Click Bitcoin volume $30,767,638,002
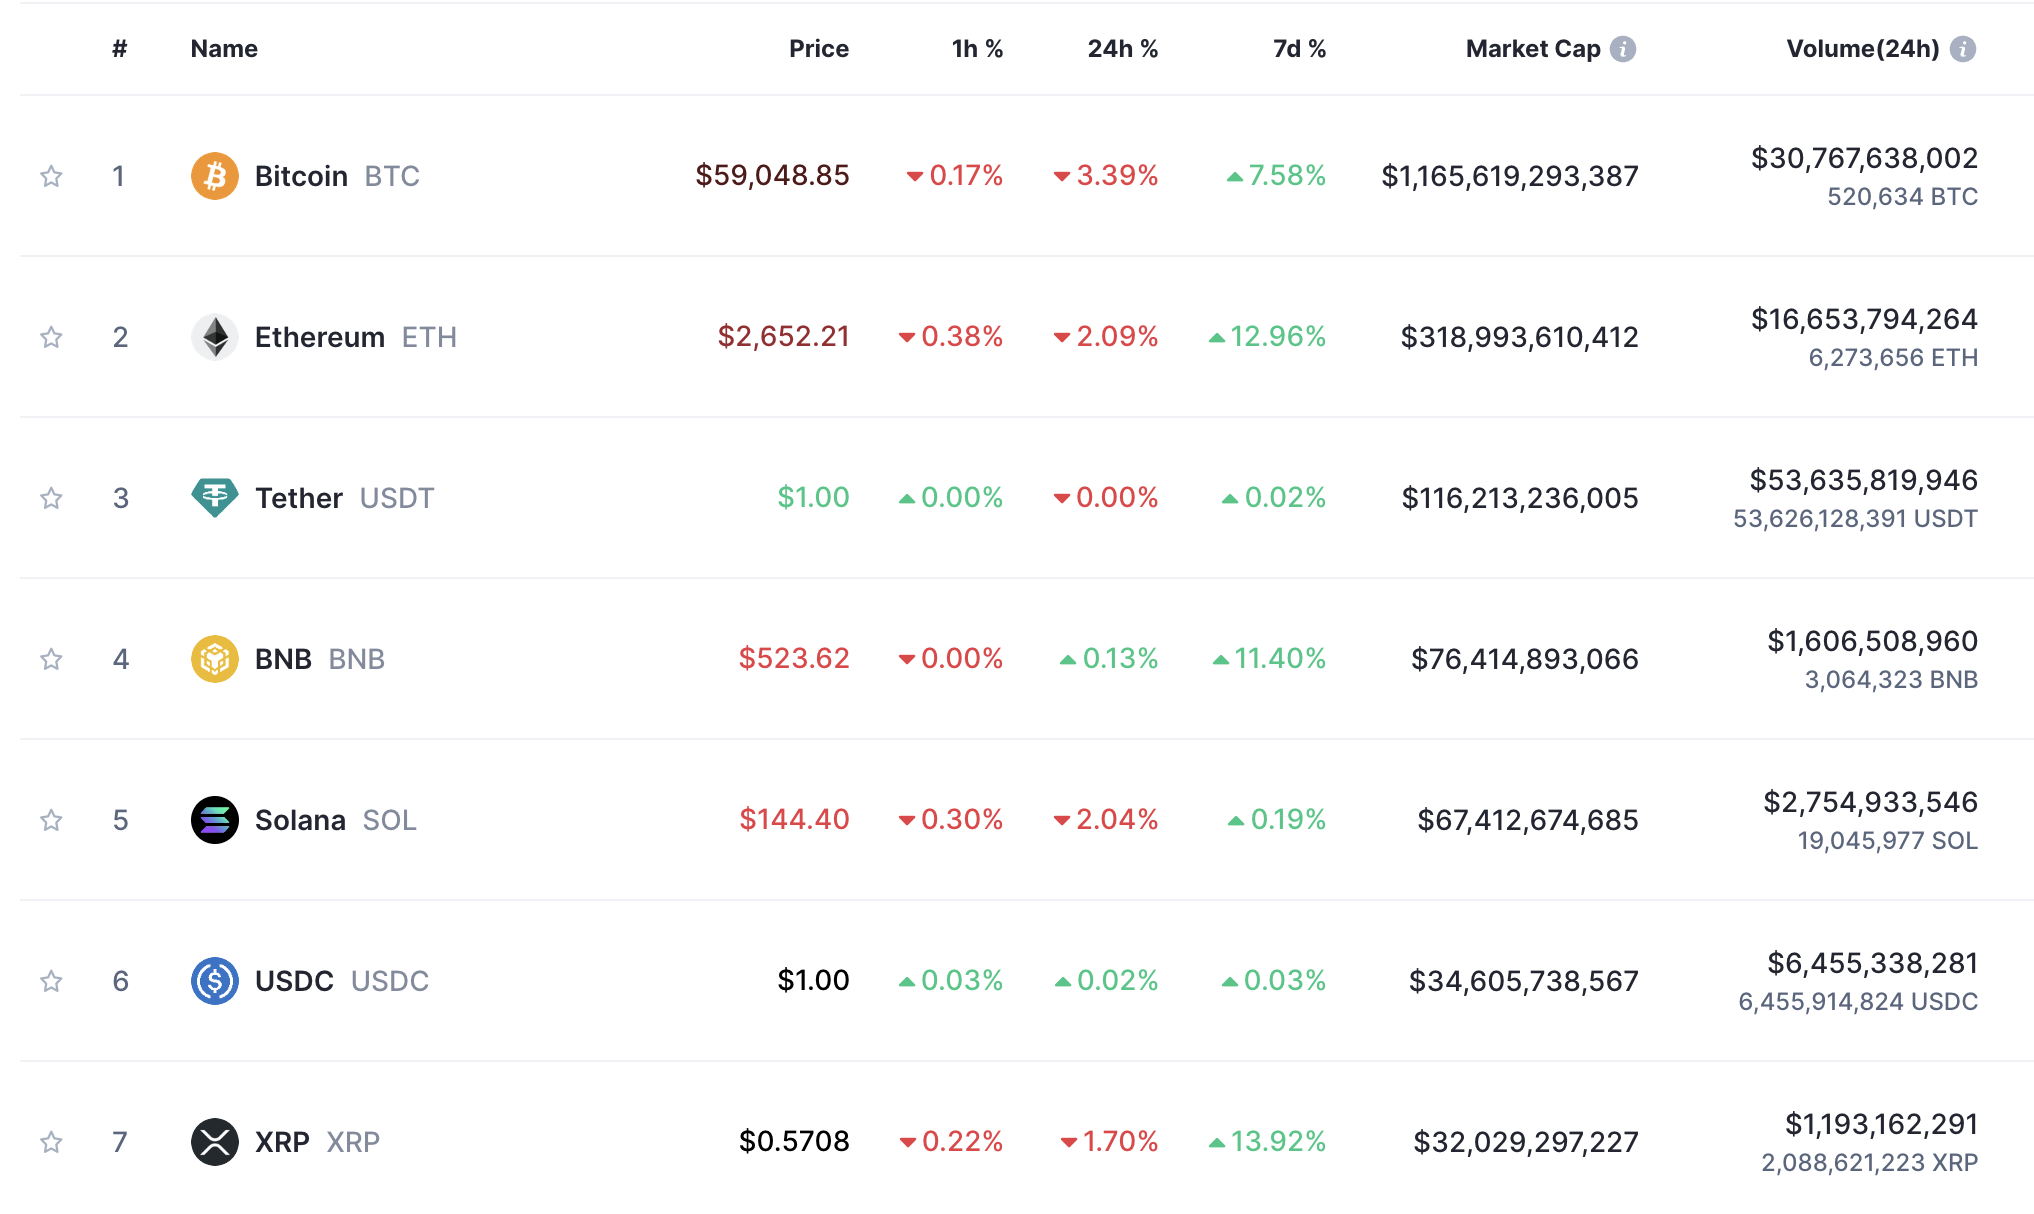Image resolution: width=2034 pixels, height=1214 pixels. [1864, 158]
